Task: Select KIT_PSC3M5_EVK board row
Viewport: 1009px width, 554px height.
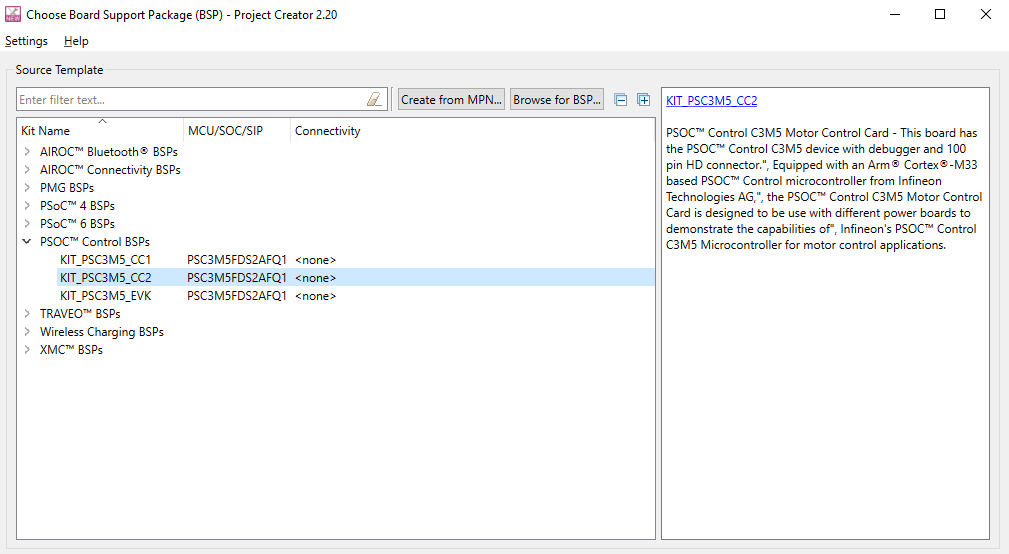Action: tap(356, 296)
